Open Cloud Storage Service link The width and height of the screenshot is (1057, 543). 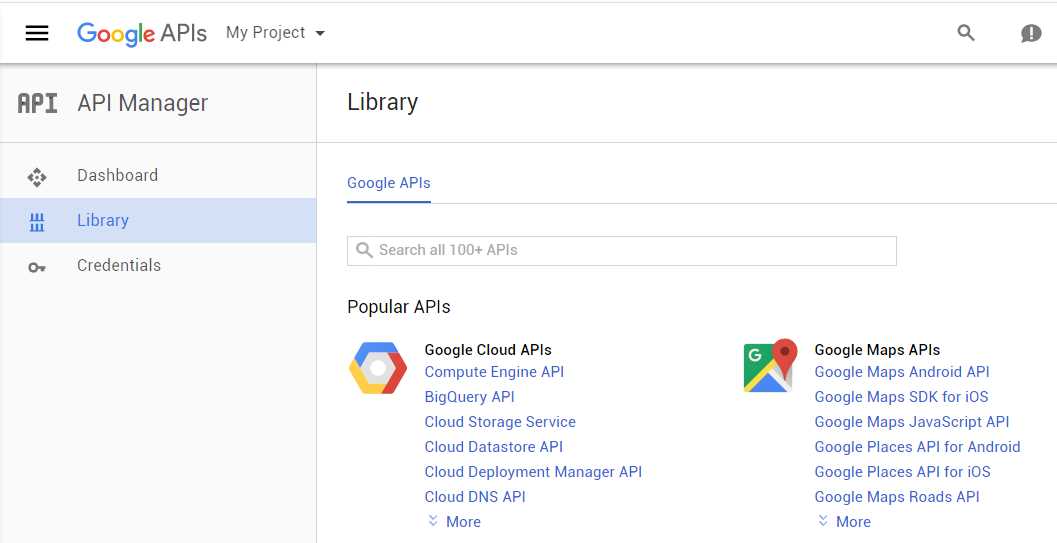[500, 422]
